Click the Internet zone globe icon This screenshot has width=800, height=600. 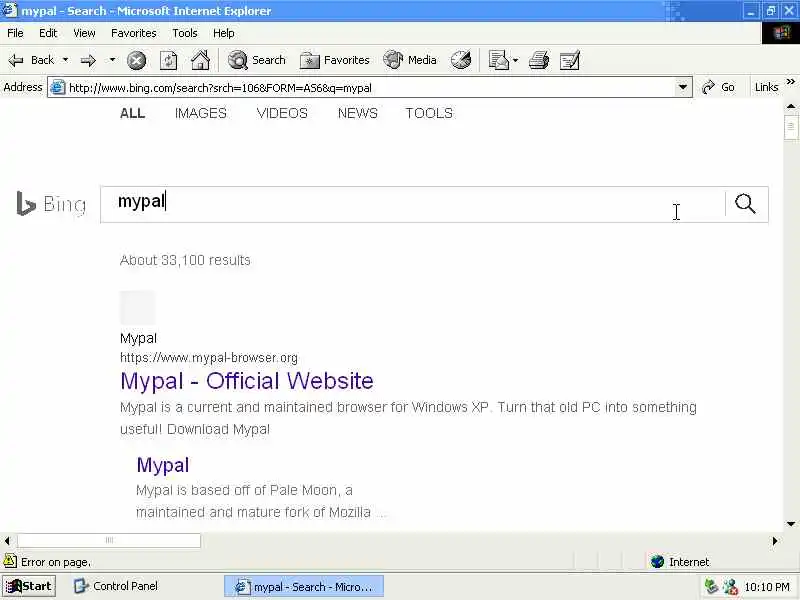(x=658, y=561)
